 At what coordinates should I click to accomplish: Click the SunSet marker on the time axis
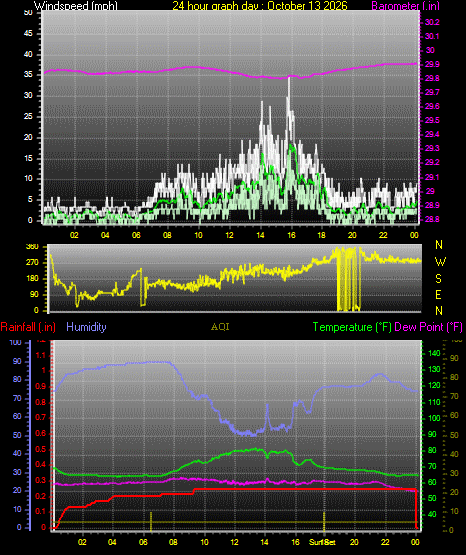[x=322, y=542]
